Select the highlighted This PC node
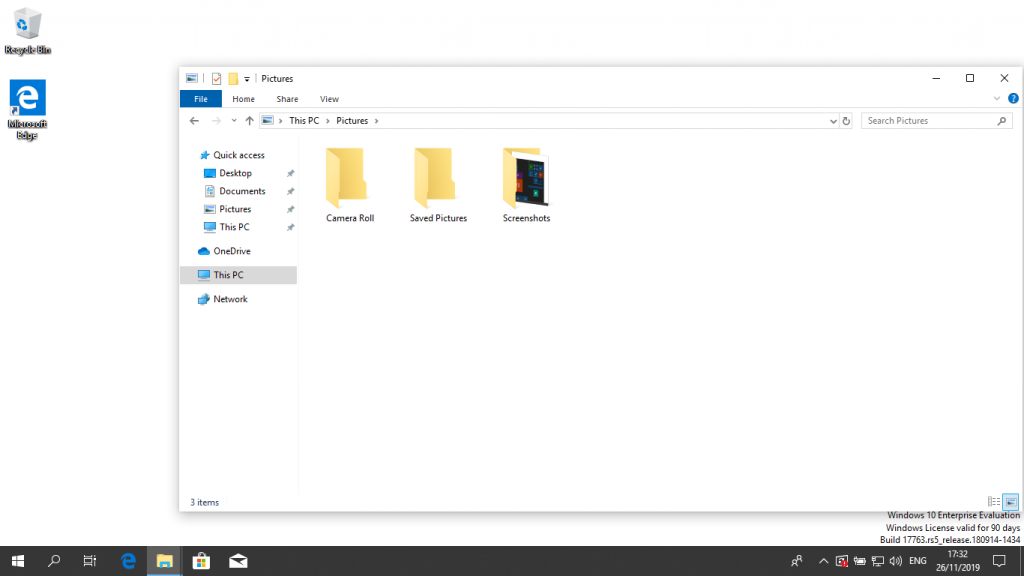The image size is (1024, 576). [238, 275]
